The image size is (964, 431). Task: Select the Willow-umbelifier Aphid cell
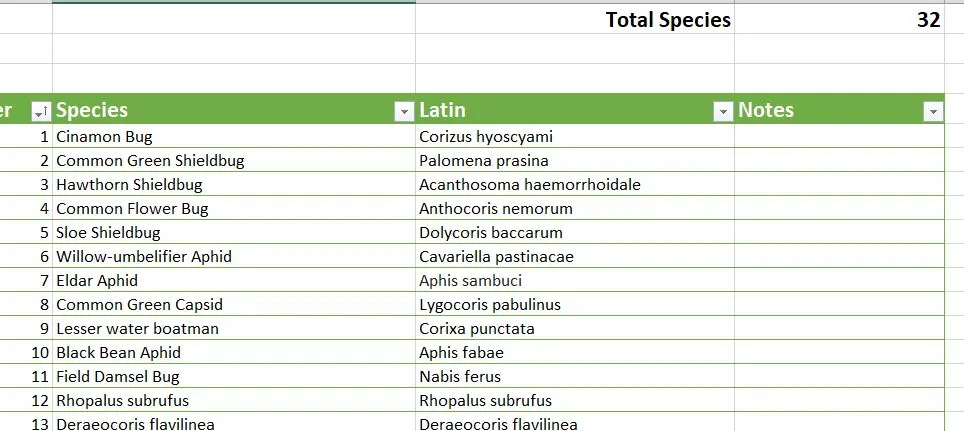pos(234,256)
